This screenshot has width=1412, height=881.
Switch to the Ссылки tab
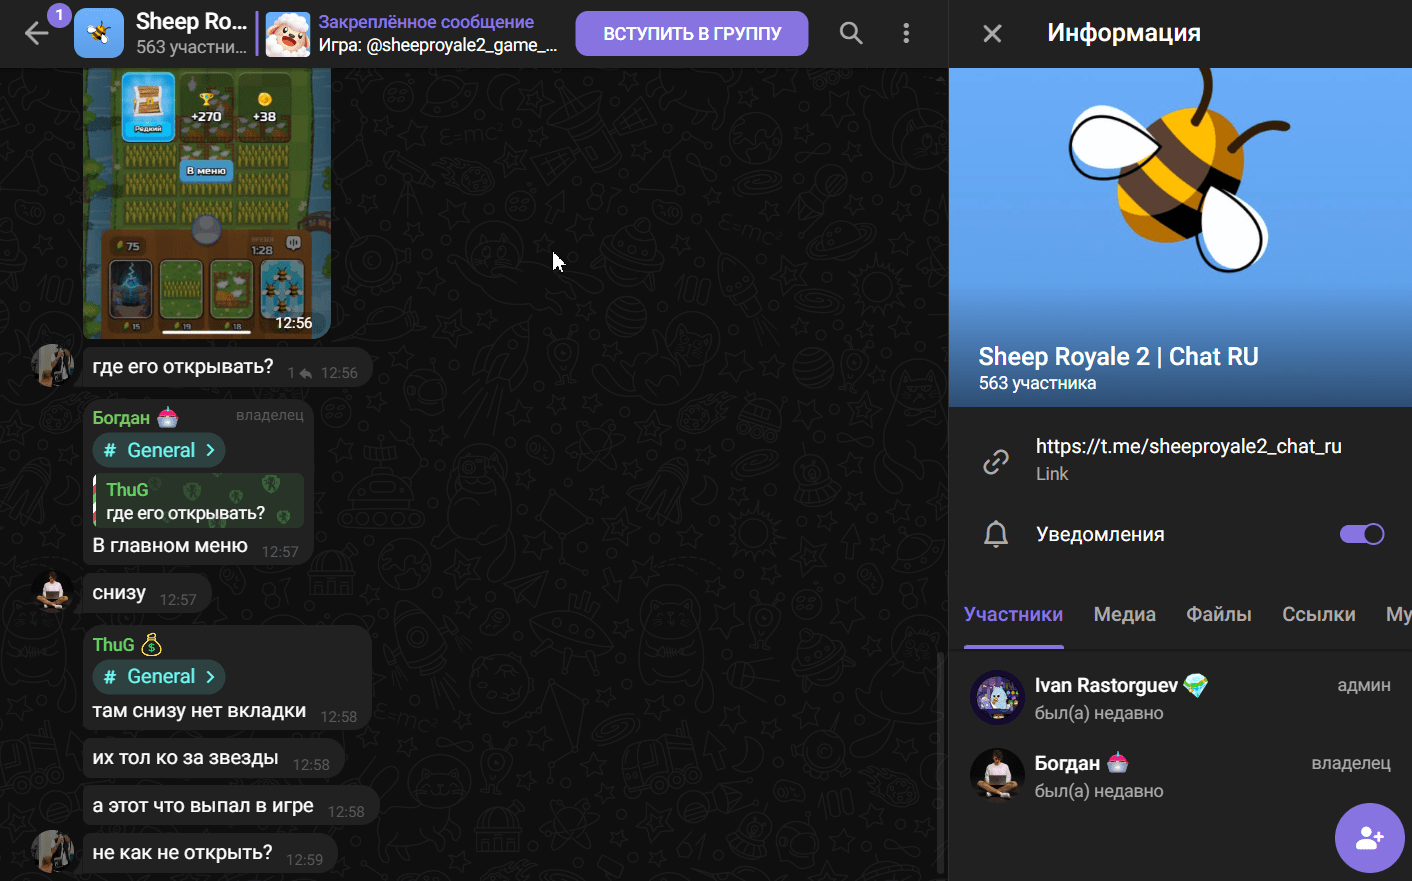(x=1319, y=614)
